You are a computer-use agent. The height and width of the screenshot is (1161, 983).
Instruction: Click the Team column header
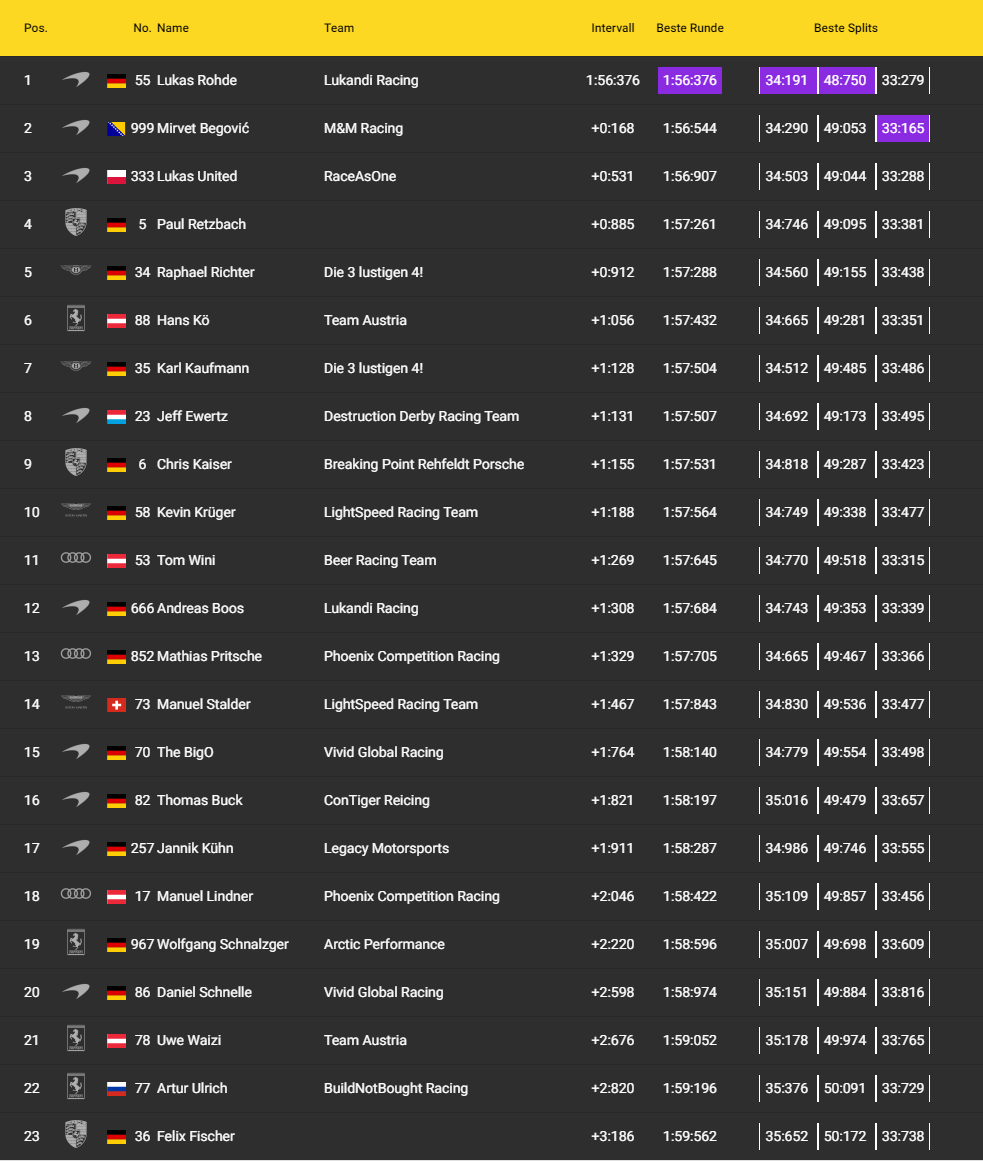(339, 28)
